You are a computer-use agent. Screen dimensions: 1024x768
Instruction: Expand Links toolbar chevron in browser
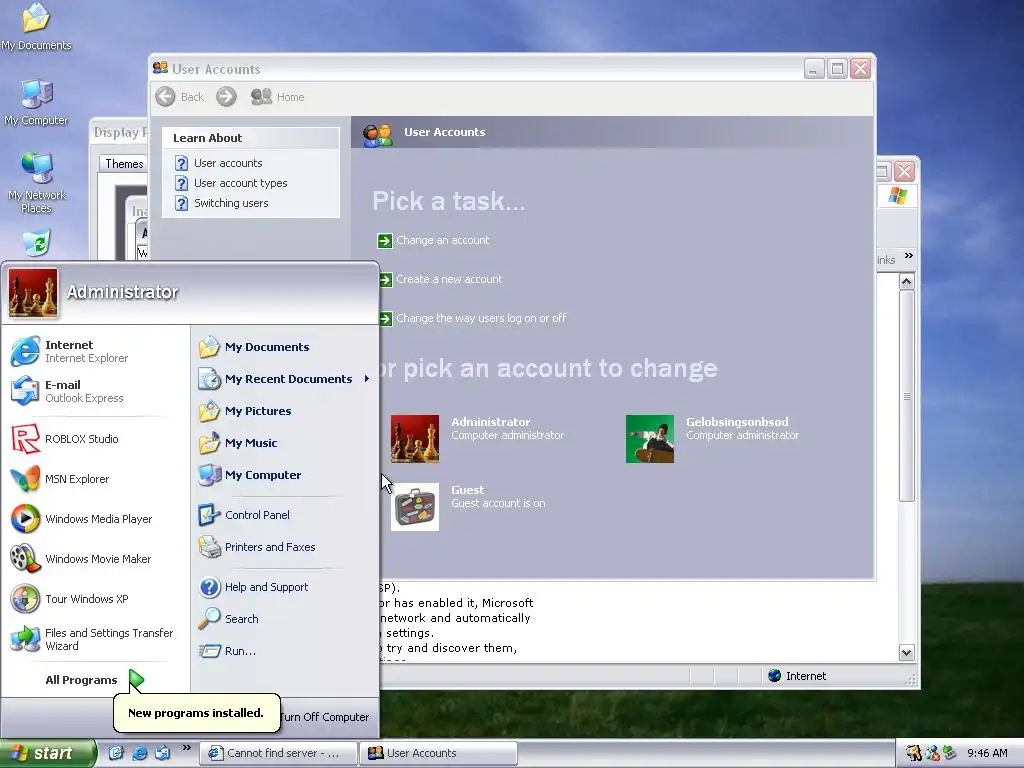(x=909, y=256)
